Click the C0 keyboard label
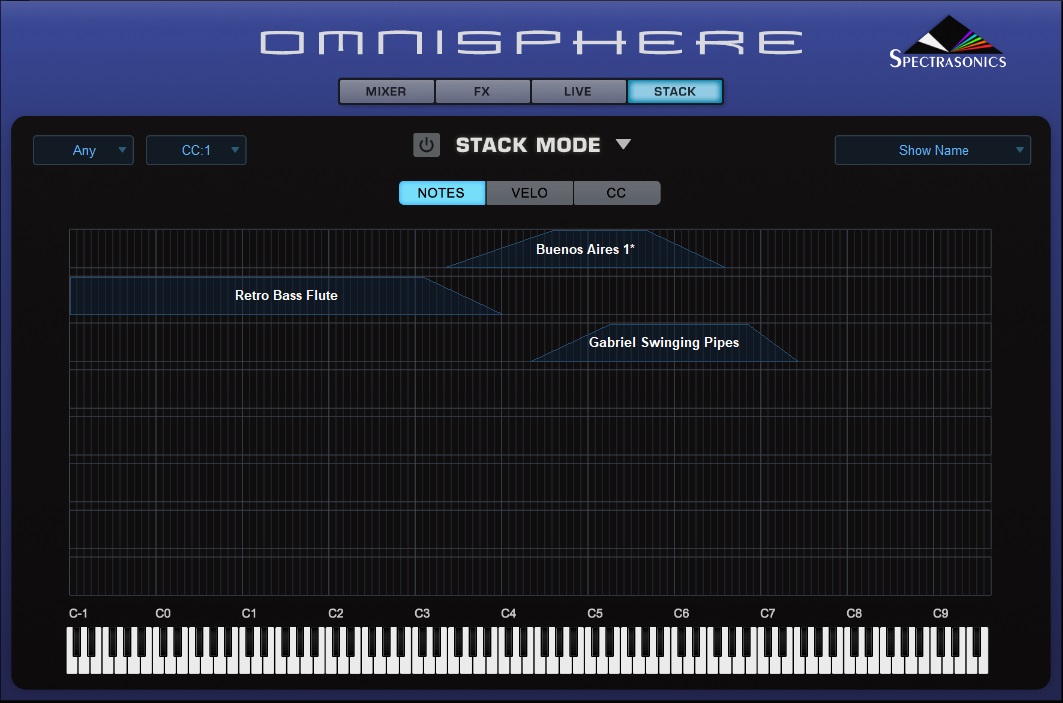 tap(163, 614)
